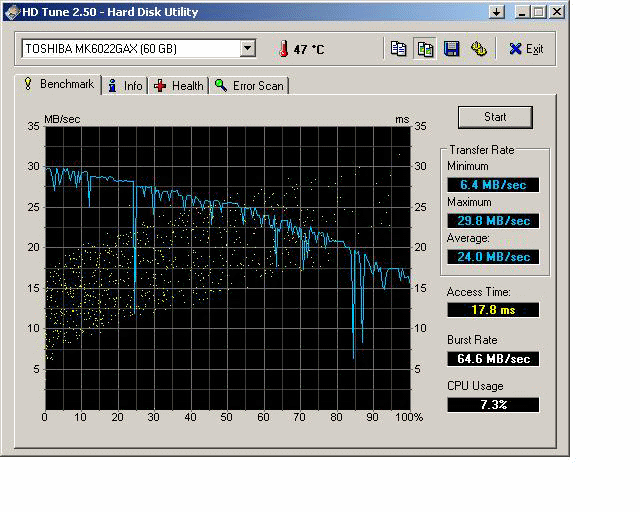Click the minimize-to-tray arrow button
The height and width of the screenshot is (512, 640).
(496, 12)
